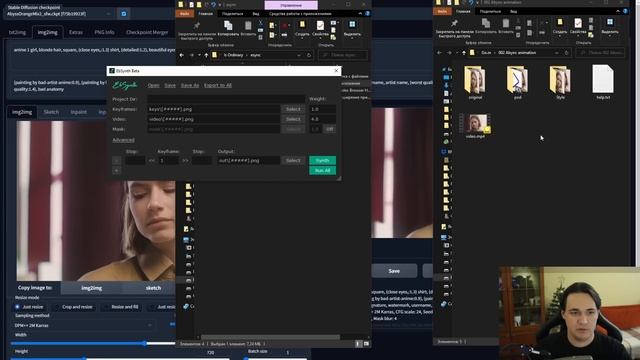Image resolution: width=640 pixels, height=360 pixels.
Task: Click the Width slider in Stable Diffusion
Action: coord(93,344)
